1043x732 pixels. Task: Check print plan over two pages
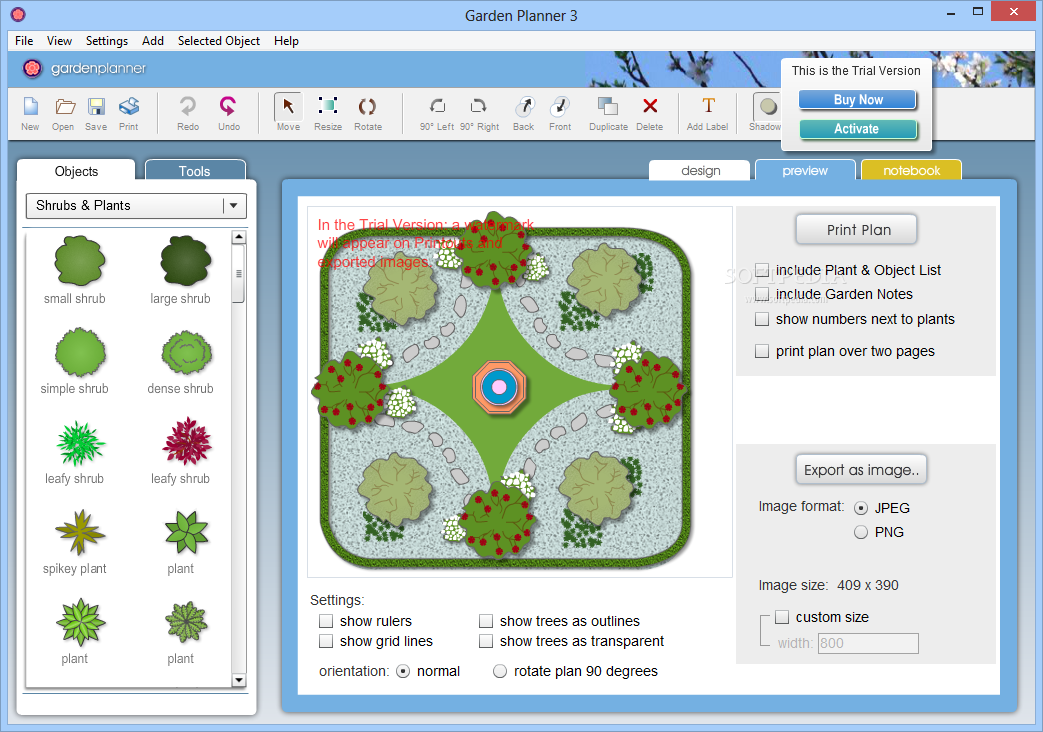[x=762, y=351]
